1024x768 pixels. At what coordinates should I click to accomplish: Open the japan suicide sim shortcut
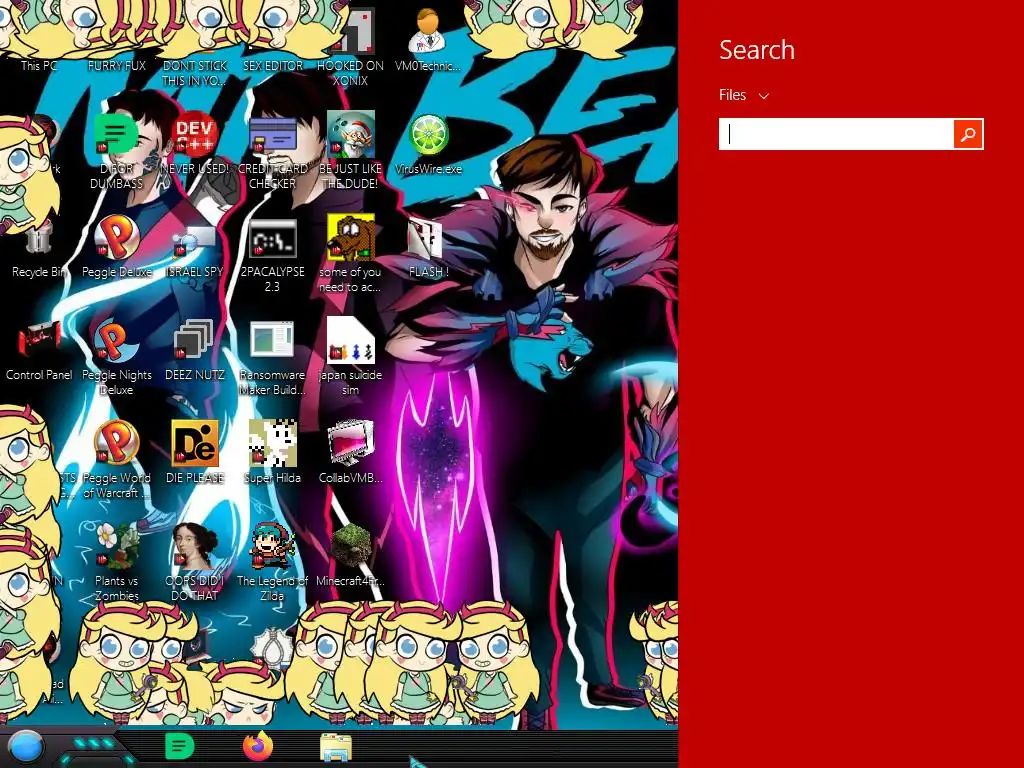(351, 356)
